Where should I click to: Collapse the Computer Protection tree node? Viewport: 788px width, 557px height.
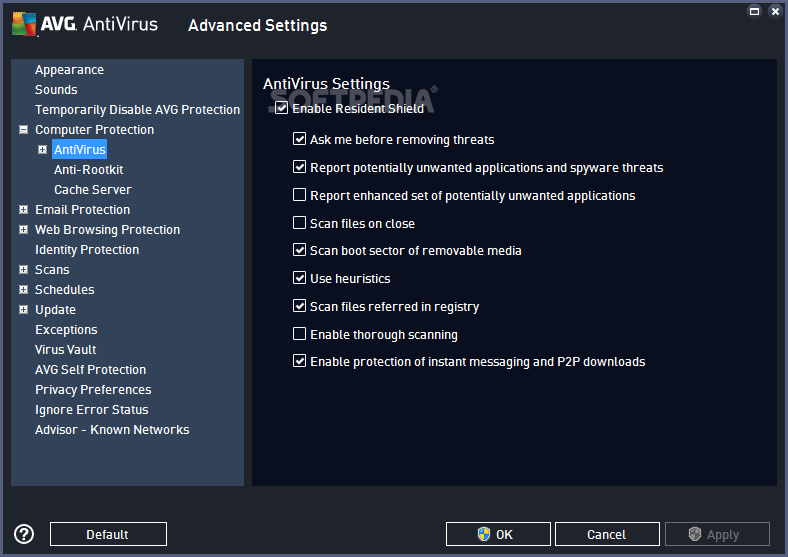[x=23, y=130]
